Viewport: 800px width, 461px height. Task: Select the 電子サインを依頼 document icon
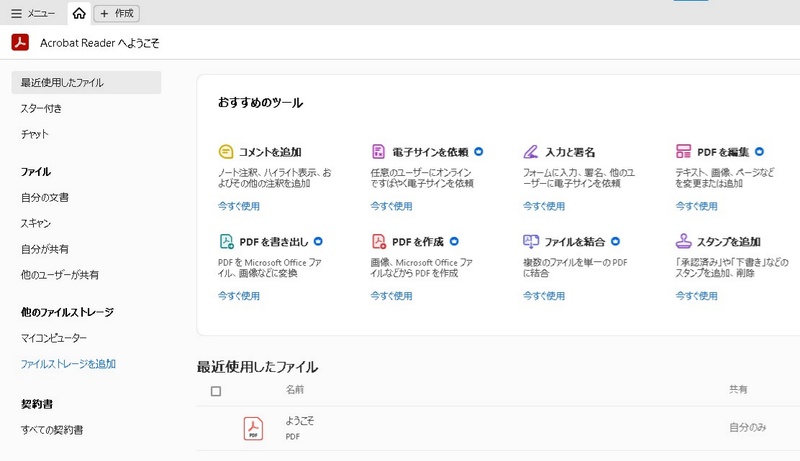(378, 151)
